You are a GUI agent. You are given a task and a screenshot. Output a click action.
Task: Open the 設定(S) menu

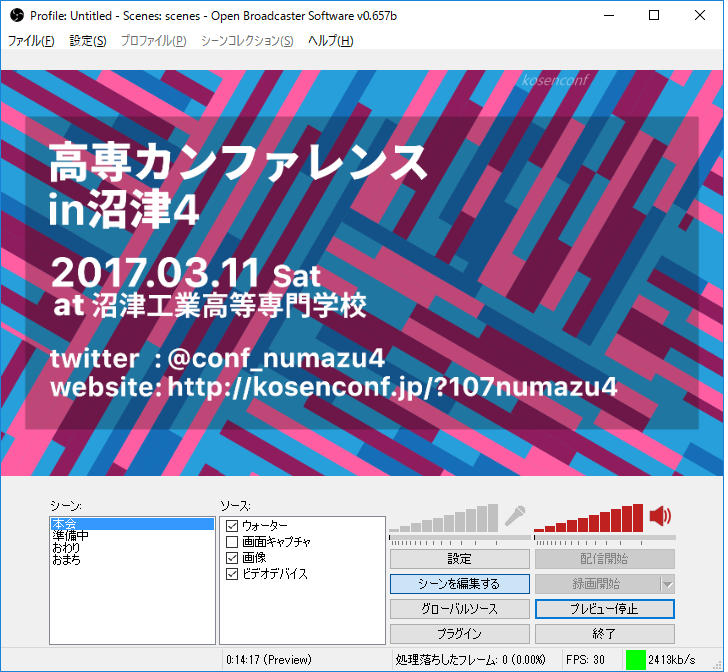pos(88,41)
